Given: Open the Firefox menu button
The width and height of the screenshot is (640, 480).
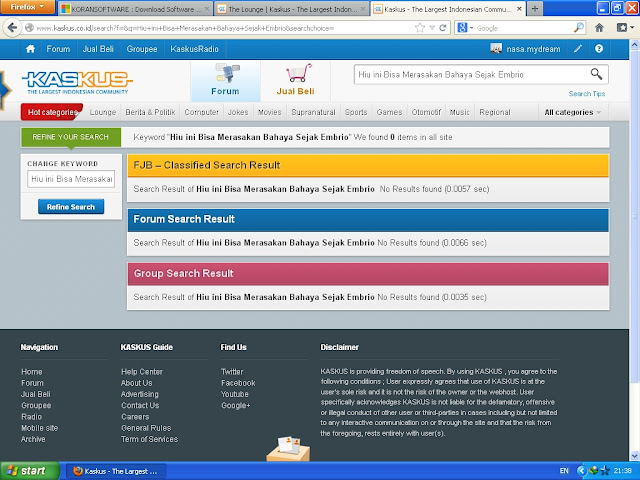Looking at the screenshot, I should (x=27, y=7).
